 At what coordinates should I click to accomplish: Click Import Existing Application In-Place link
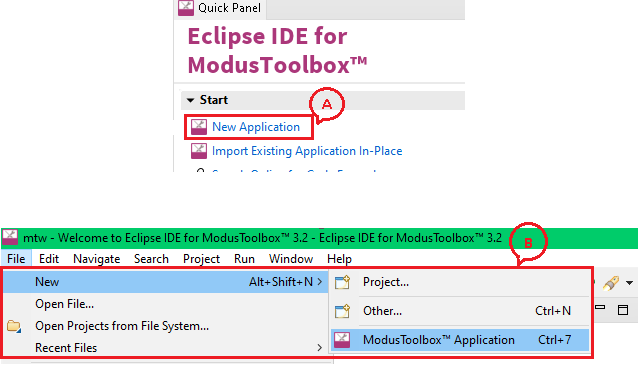coord(307,151)
